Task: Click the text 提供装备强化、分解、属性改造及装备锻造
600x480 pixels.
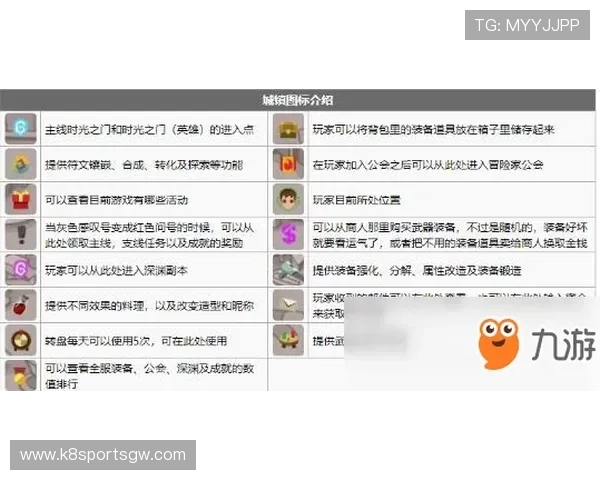Action: 417,271
